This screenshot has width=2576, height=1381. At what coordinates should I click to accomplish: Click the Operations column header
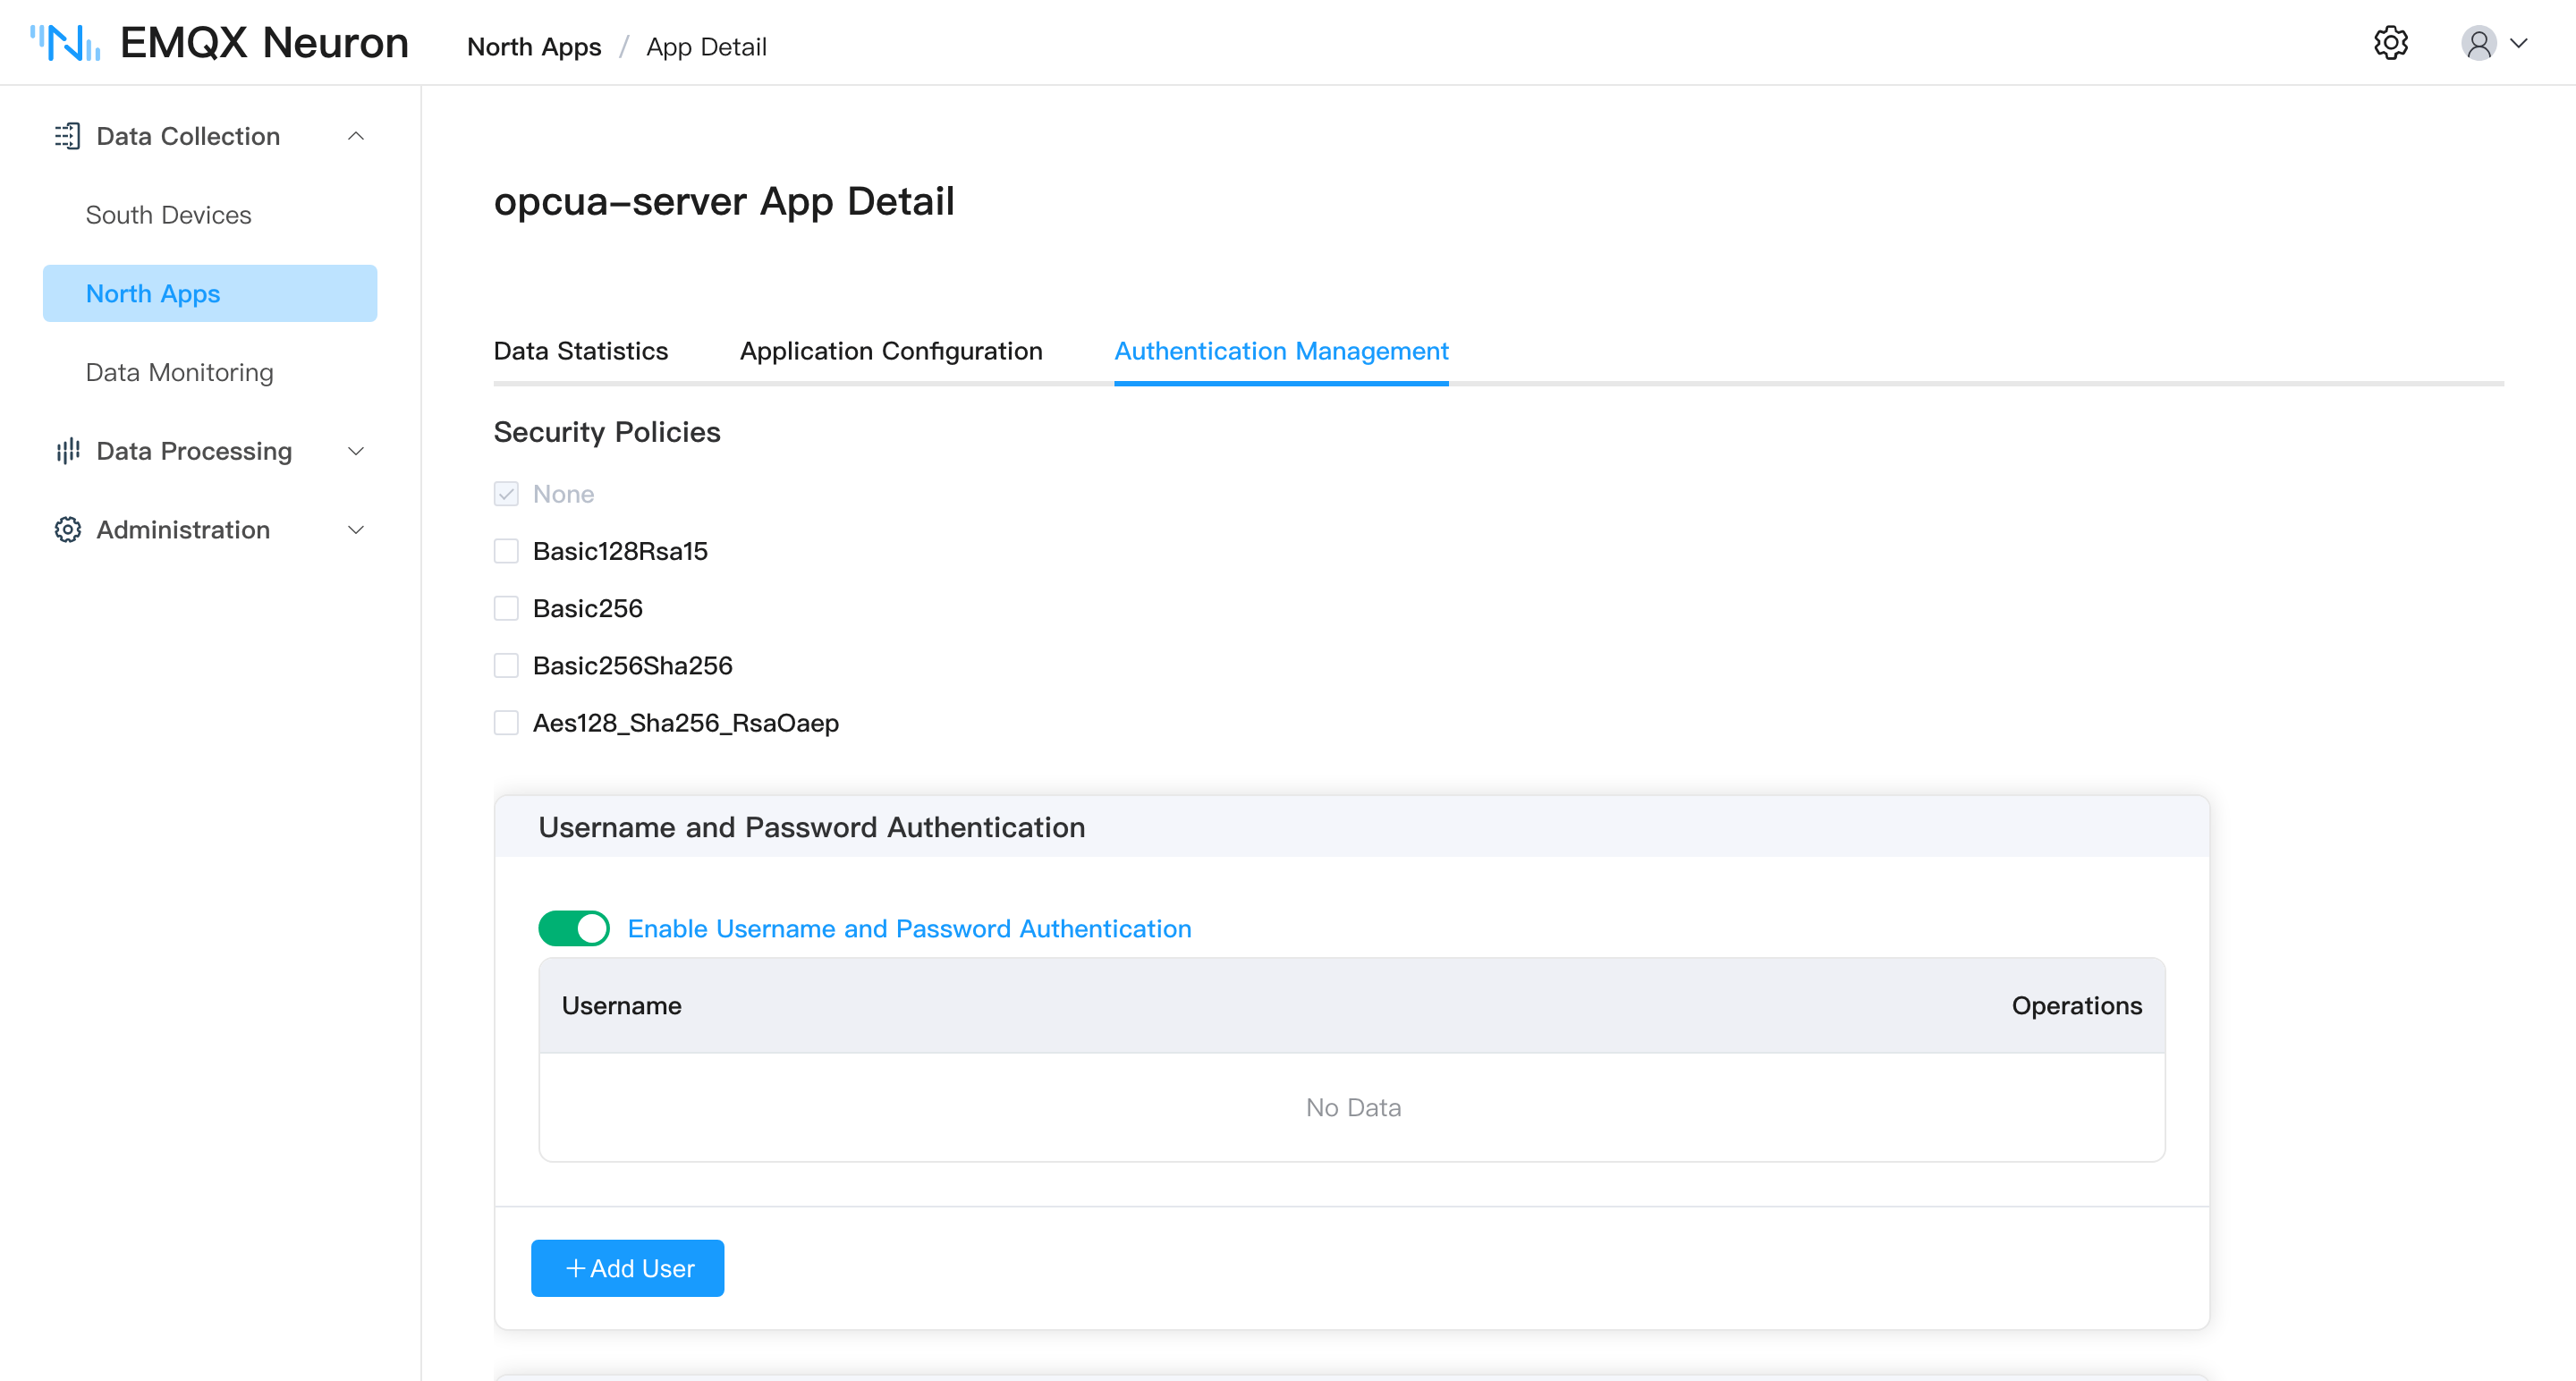2077,1006
